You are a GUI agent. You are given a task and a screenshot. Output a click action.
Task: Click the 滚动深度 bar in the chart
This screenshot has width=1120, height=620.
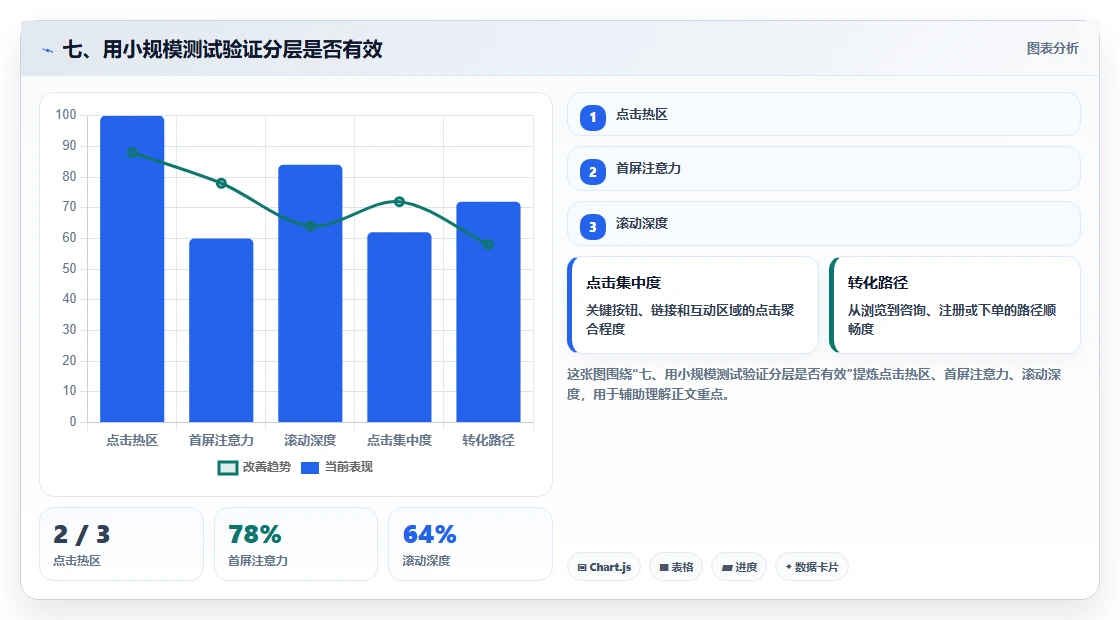point(310,294)
